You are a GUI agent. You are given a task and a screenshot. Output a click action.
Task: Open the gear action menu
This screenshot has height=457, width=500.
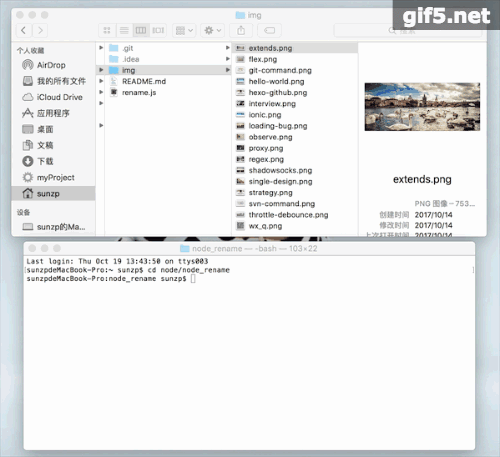click(213, 30)
